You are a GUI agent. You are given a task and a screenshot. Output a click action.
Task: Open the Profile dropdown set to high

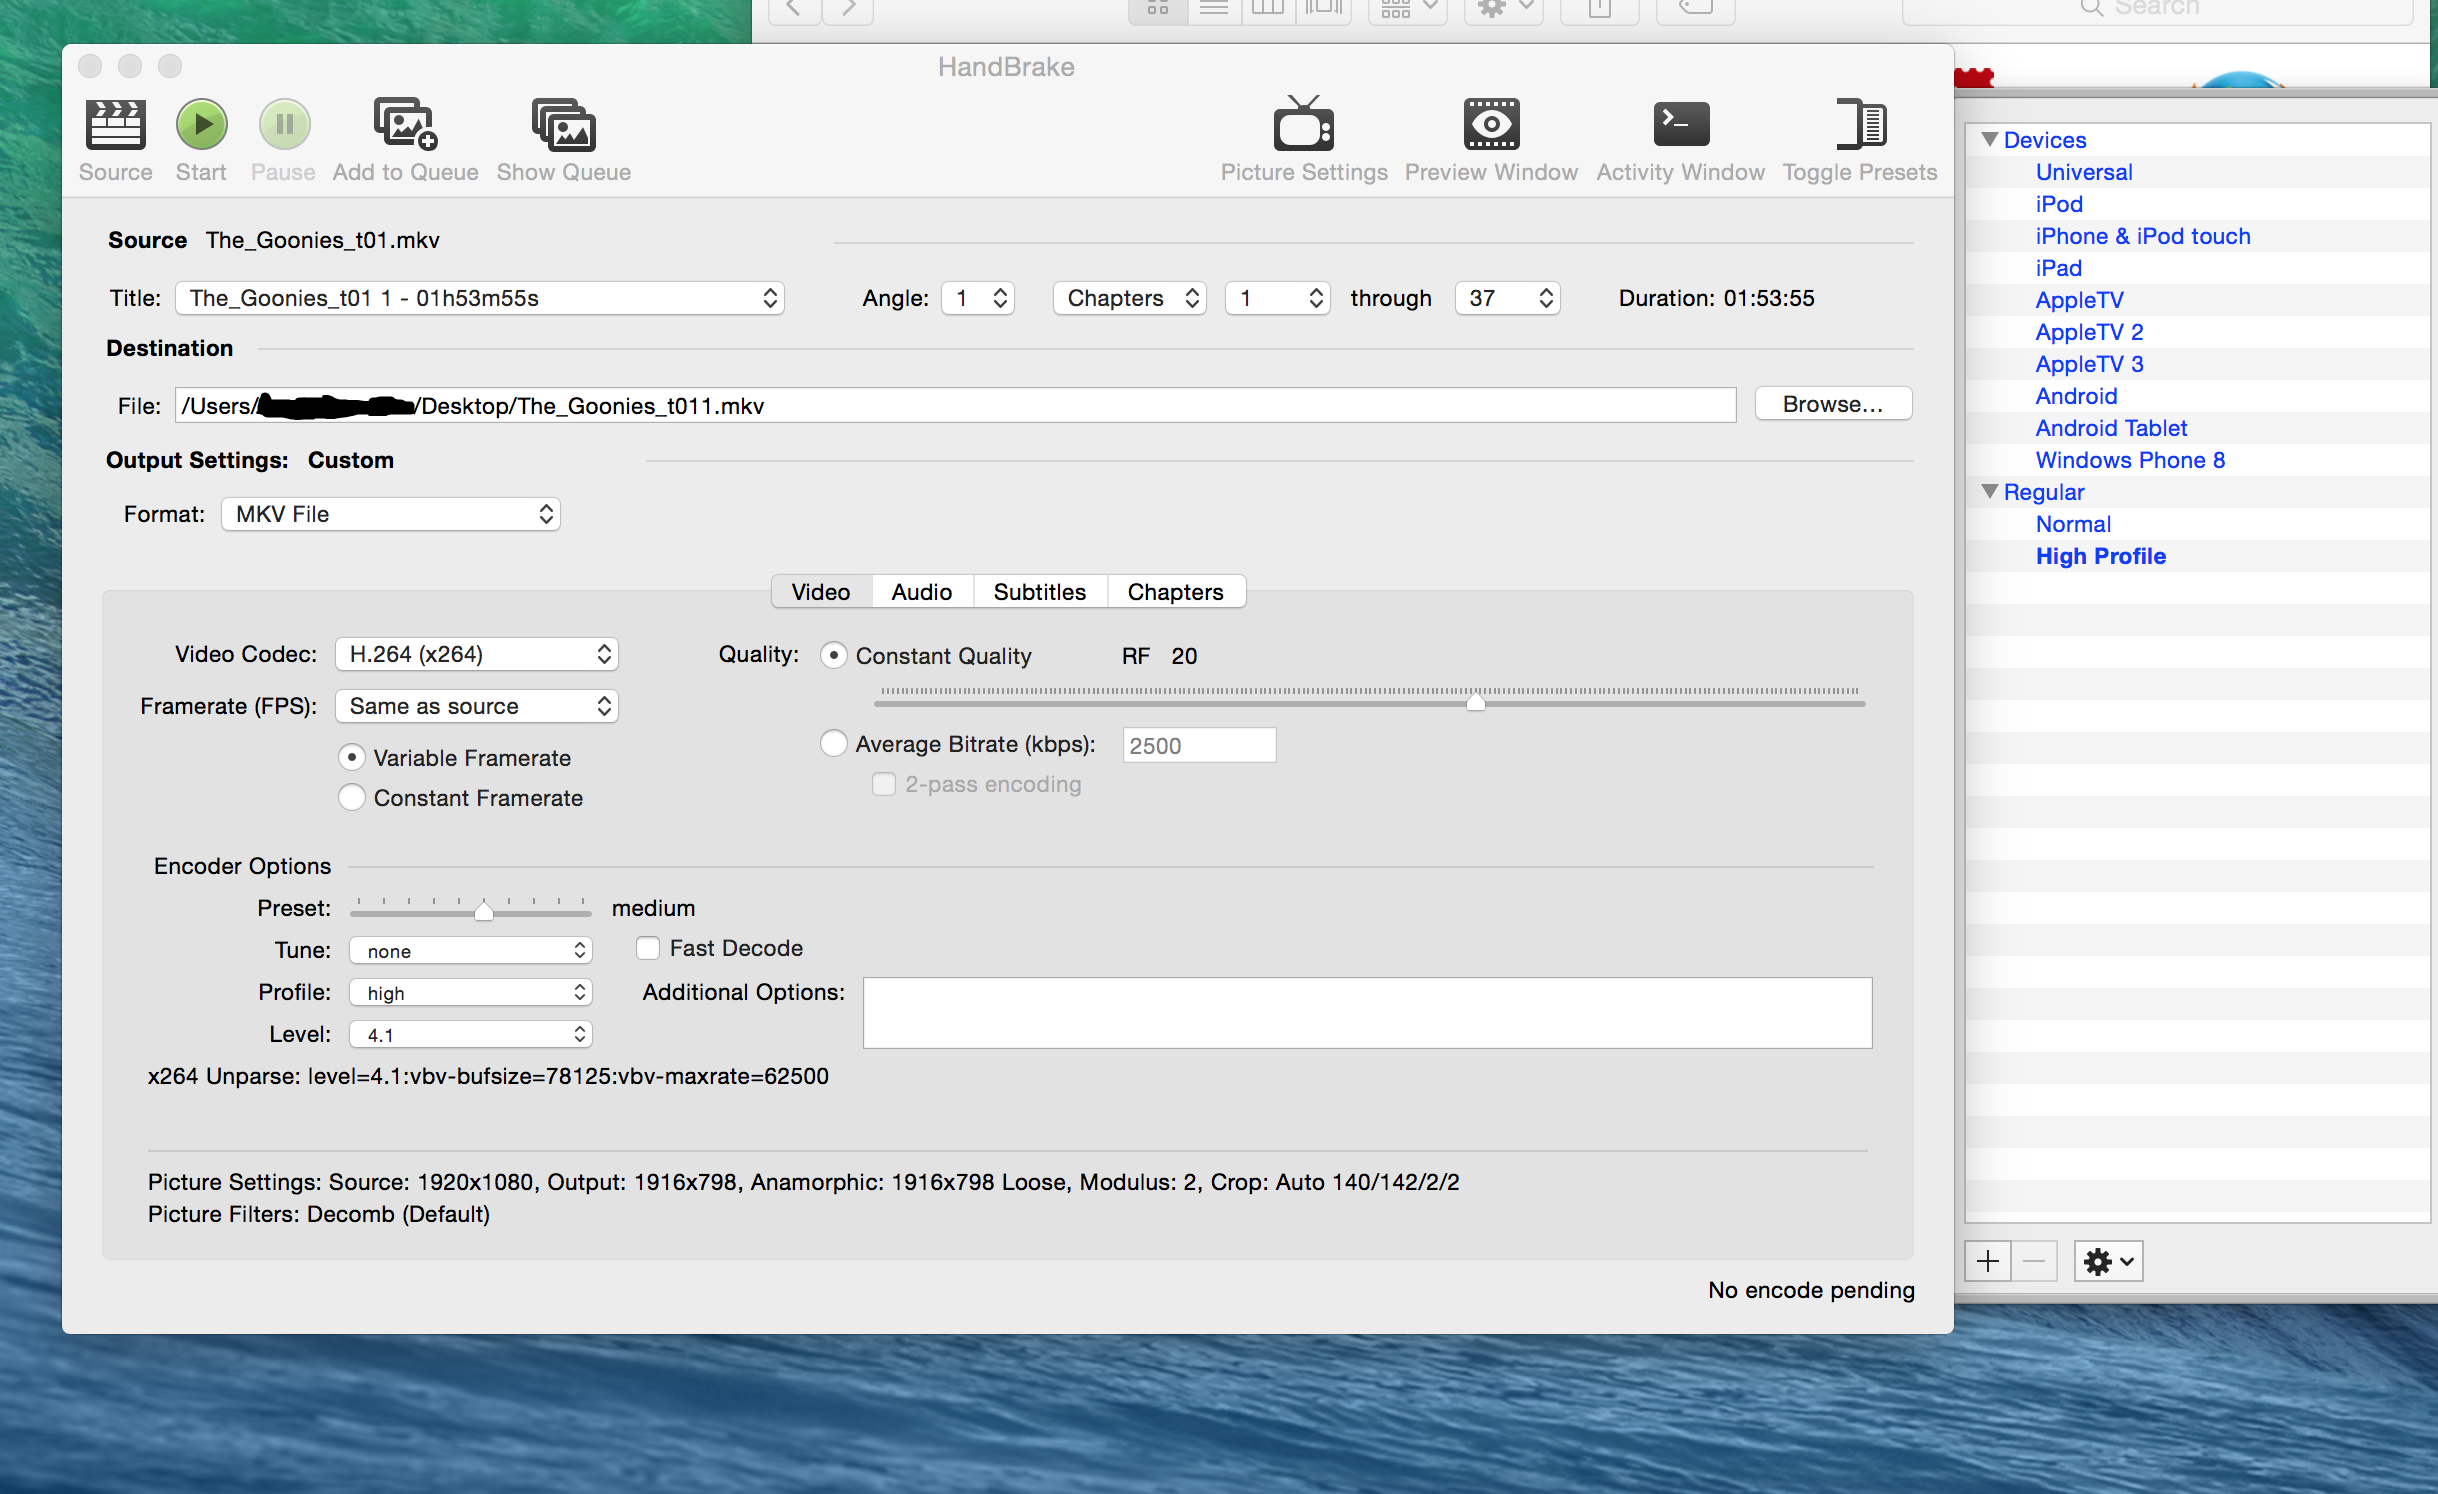pyautogui.click(x=471, y=992)
